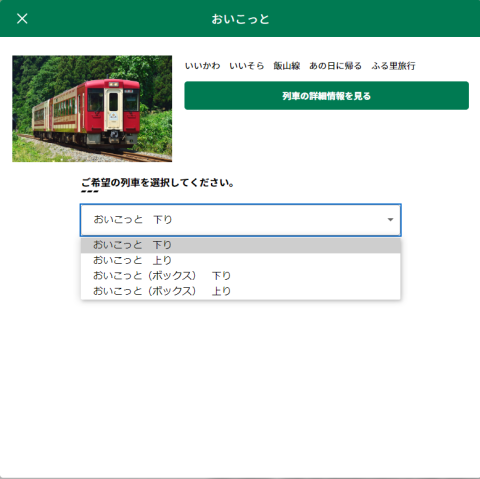
Task: Click the tagline text いいかわ いいそら 飯山線
Action: pyautogui.click(x=243, y=66)
